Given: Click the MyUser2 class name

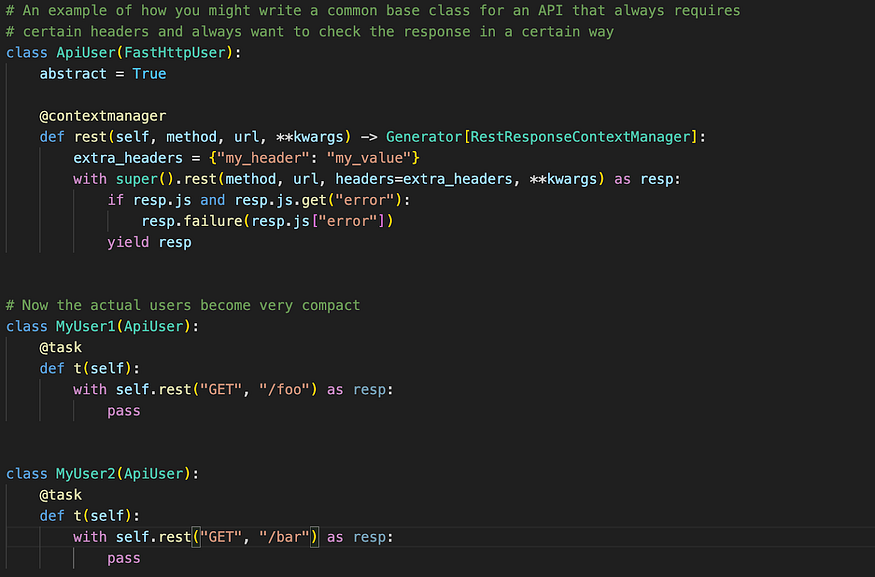Looking at the screenshot, I should [x=85, y=474].
